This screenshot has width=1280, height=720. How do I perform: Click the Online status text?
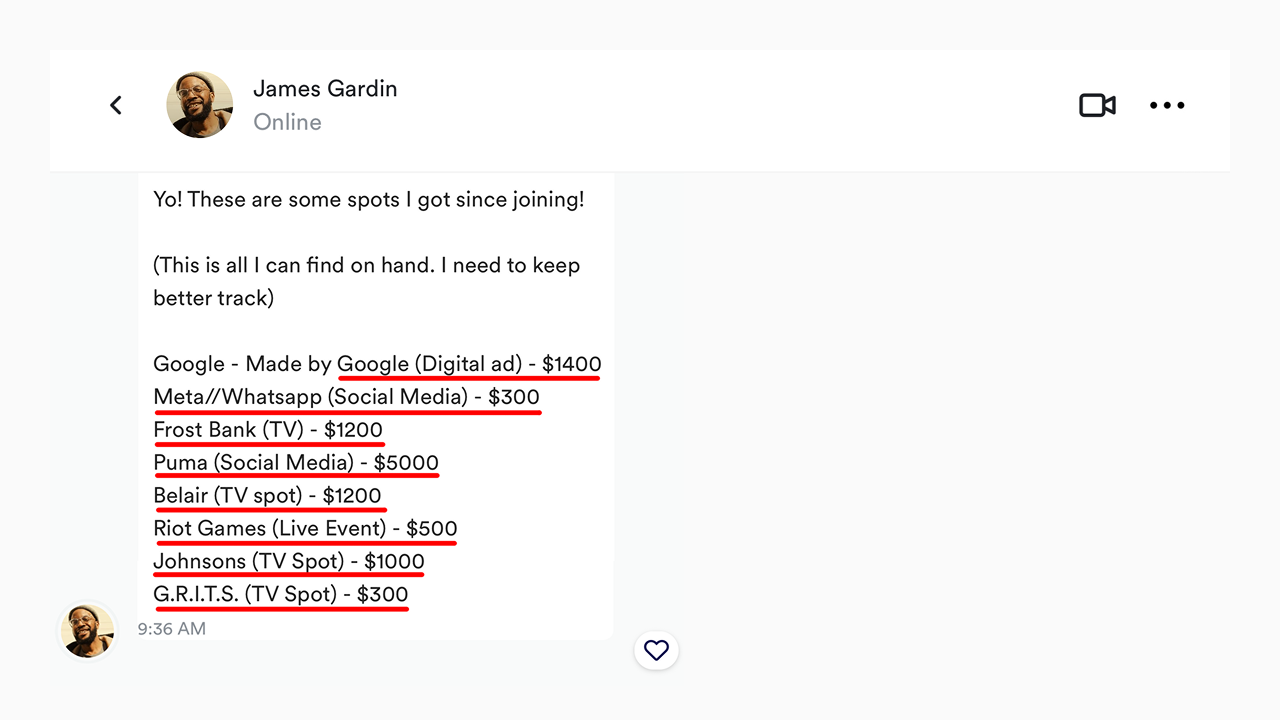pyautogui.click(x=287, y=122)
